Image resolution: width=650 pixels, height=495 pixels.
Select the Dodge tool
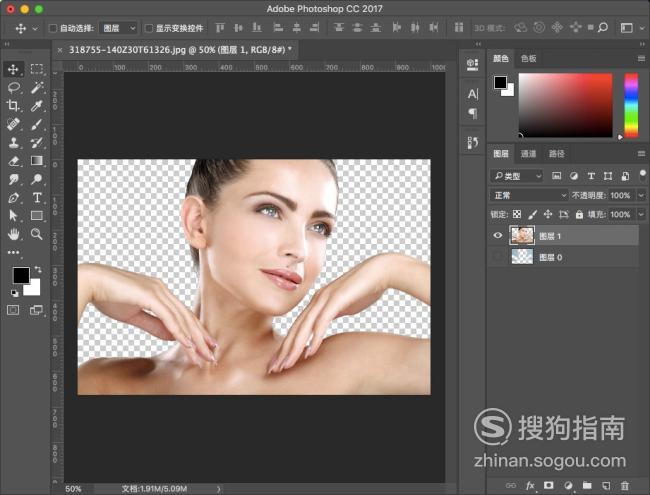[36, 179]
